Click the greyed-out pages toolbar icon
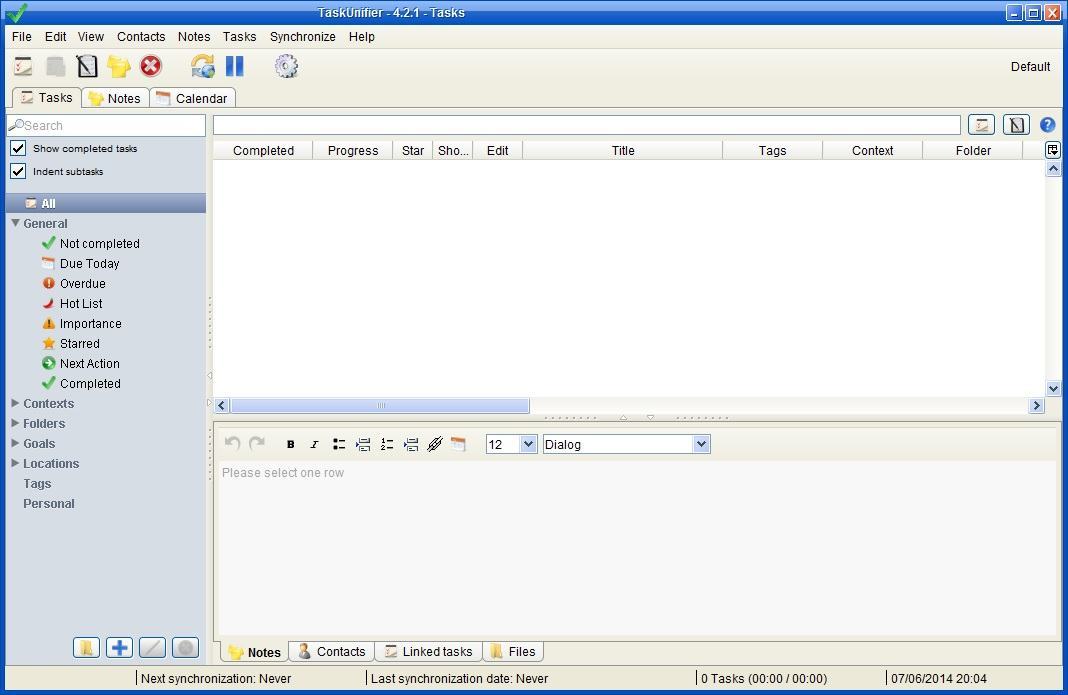 [55, 66]
